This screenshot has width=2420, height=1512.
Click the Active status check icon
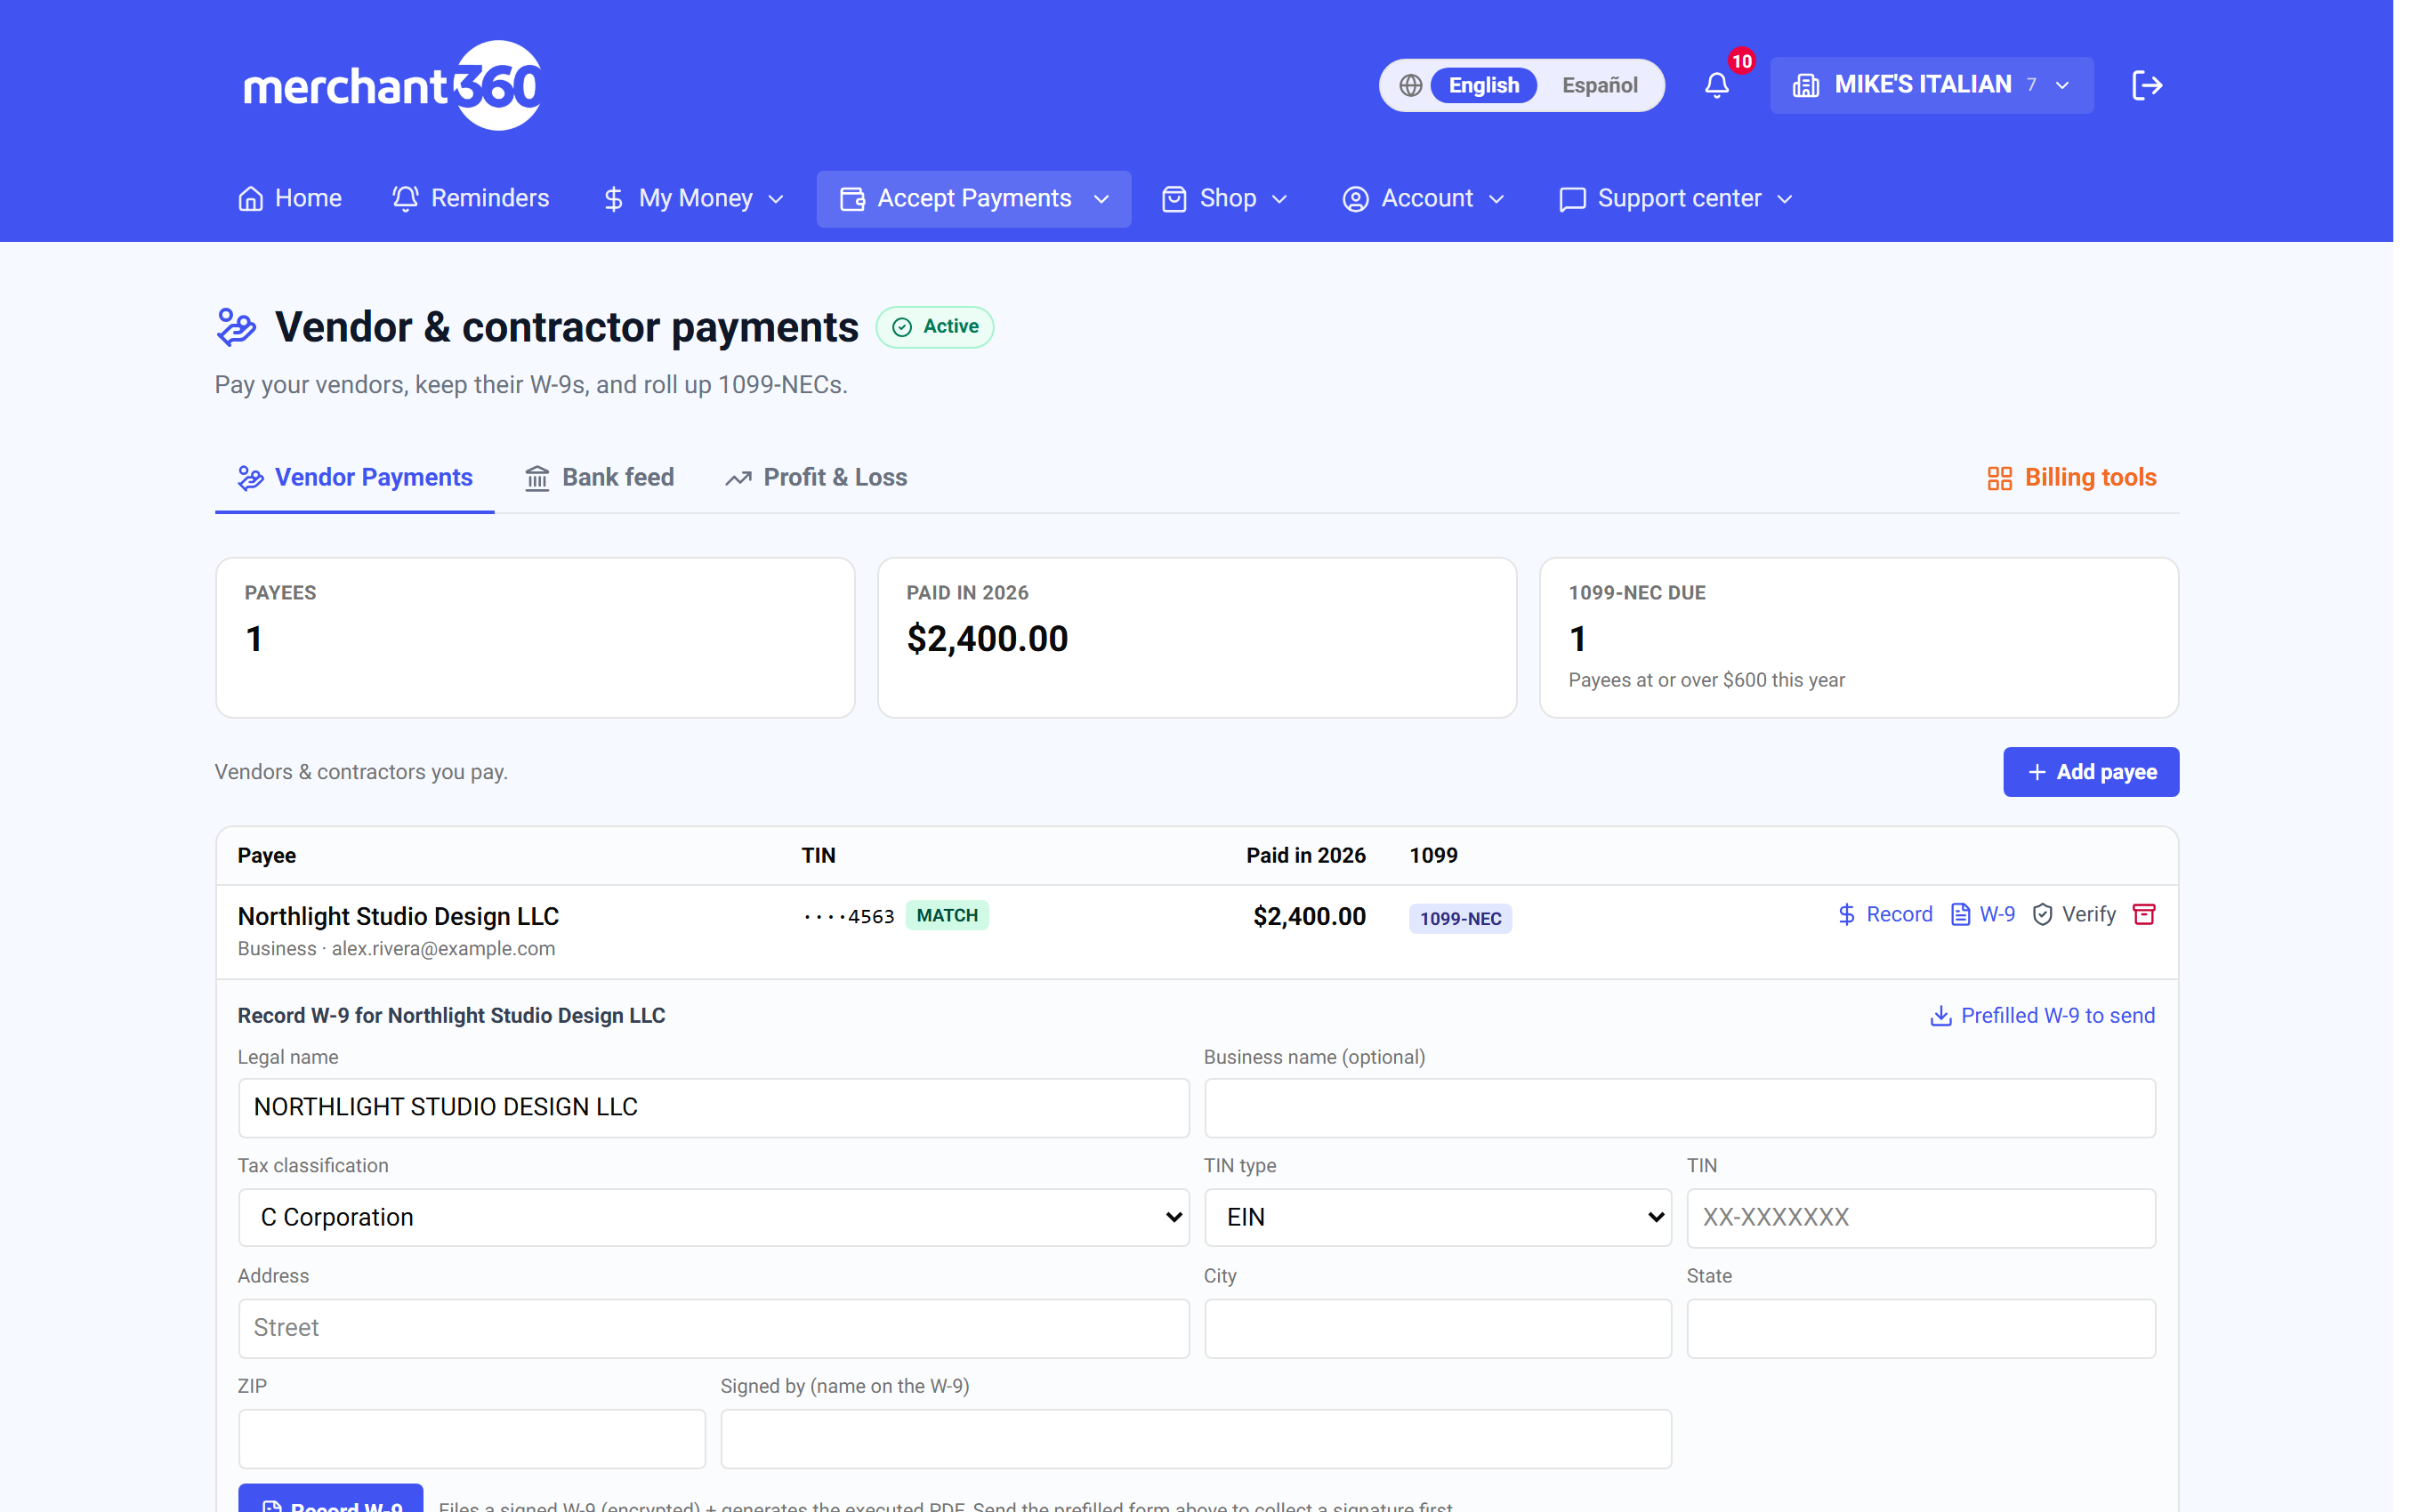tap(902, 327)
